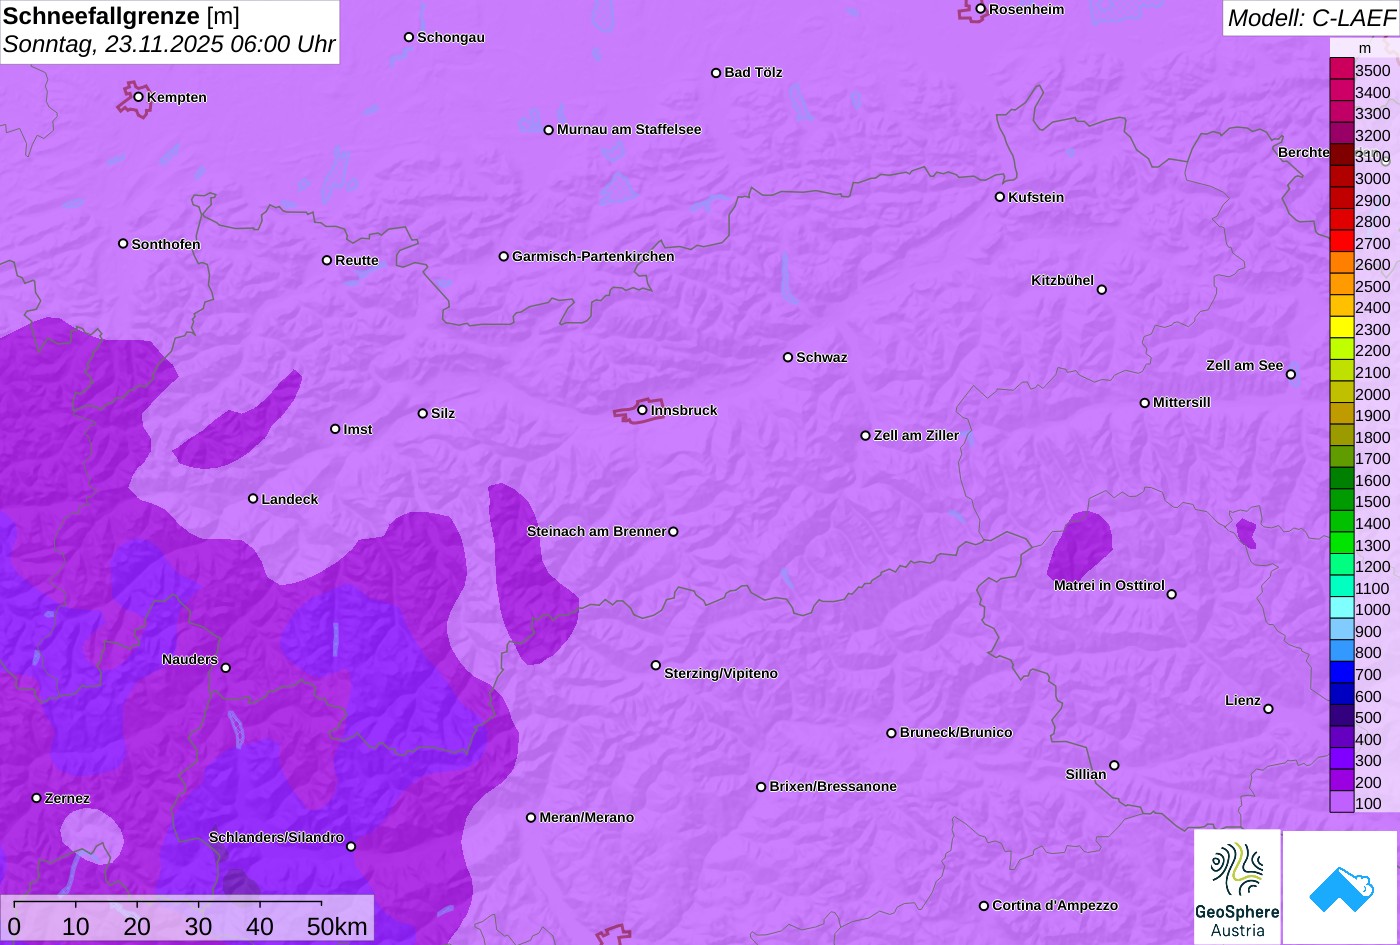Select the Kitzbühel marker dot

1102,290
